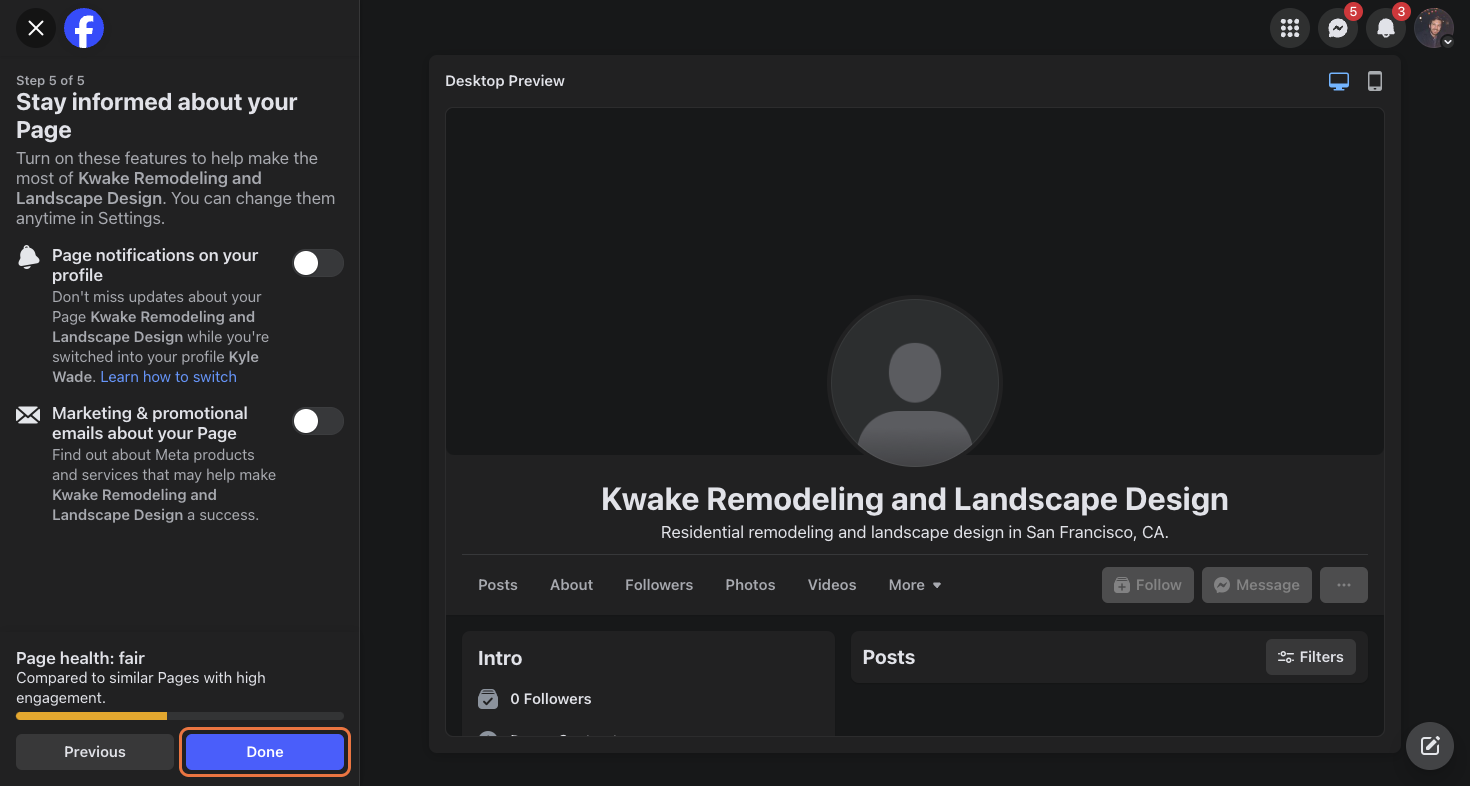Enable Page notifications on your profile
This screenshot has width=1470, height=786.
pos(318,263)
